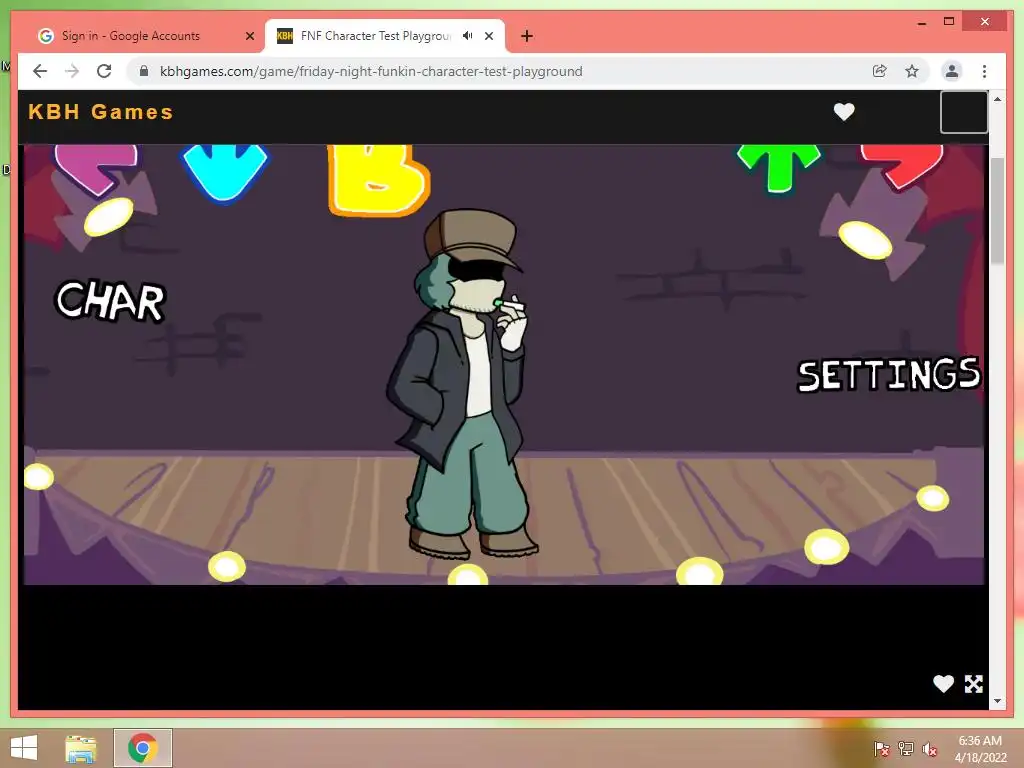Select the FNF Character Test Playground tab
1024x768 pixels.
[x=375, y=36]
